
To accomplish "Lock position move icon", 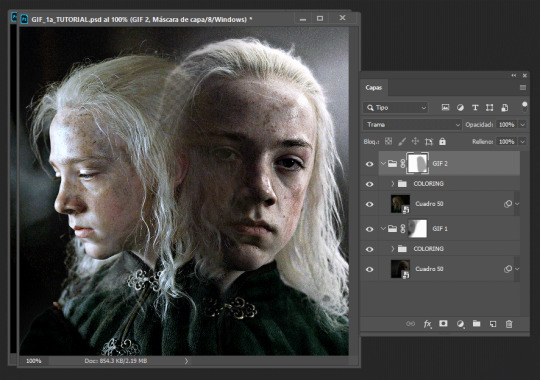I will 415,141.
